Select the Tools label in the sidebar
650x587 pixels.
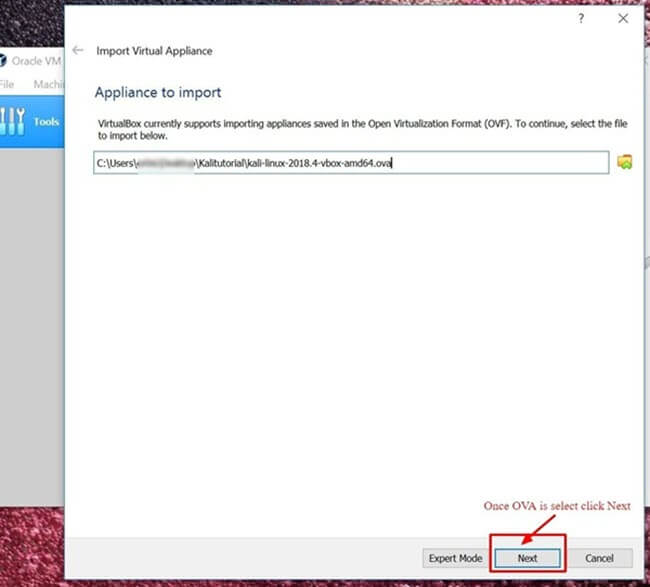coord(46,122)
